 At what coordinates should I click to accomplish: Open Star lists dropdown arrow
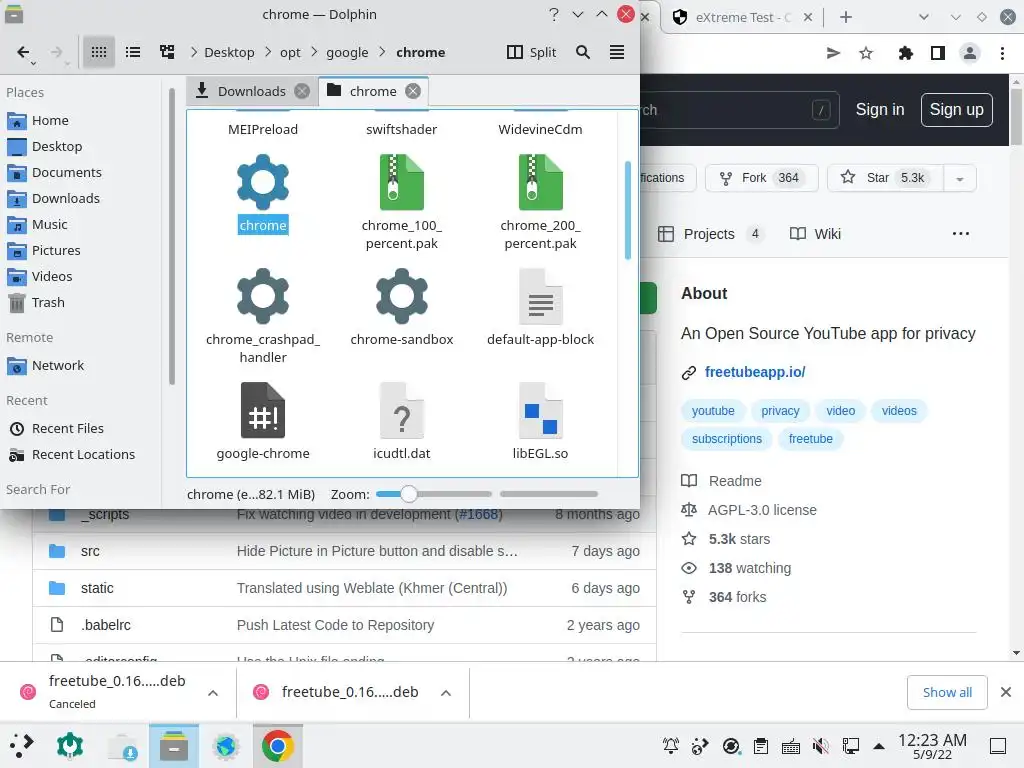959,178
